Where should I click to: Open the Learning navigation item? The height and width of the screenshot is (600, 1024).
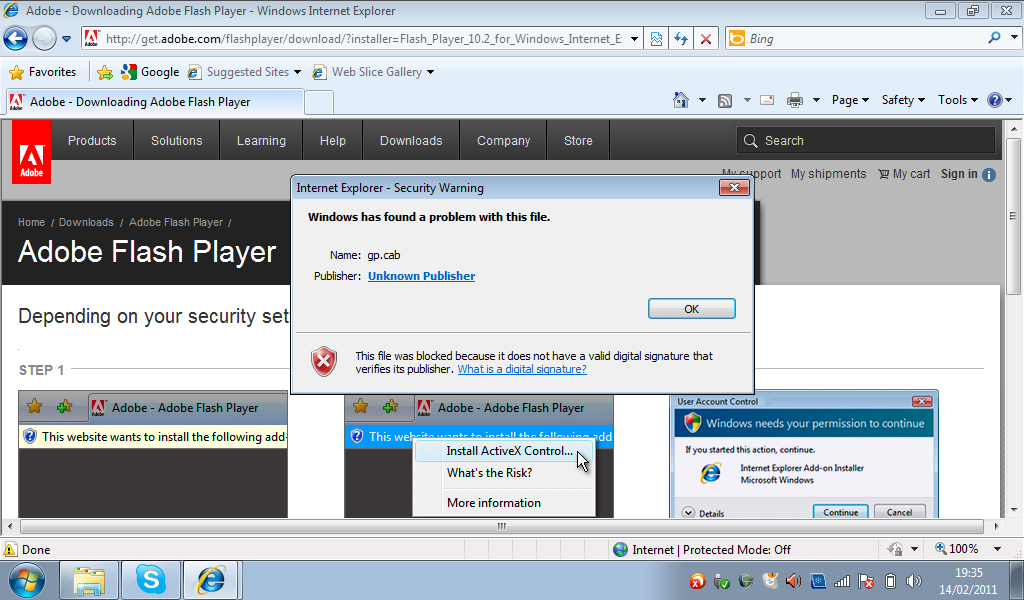pyautogui.click(x=261, y=140)
